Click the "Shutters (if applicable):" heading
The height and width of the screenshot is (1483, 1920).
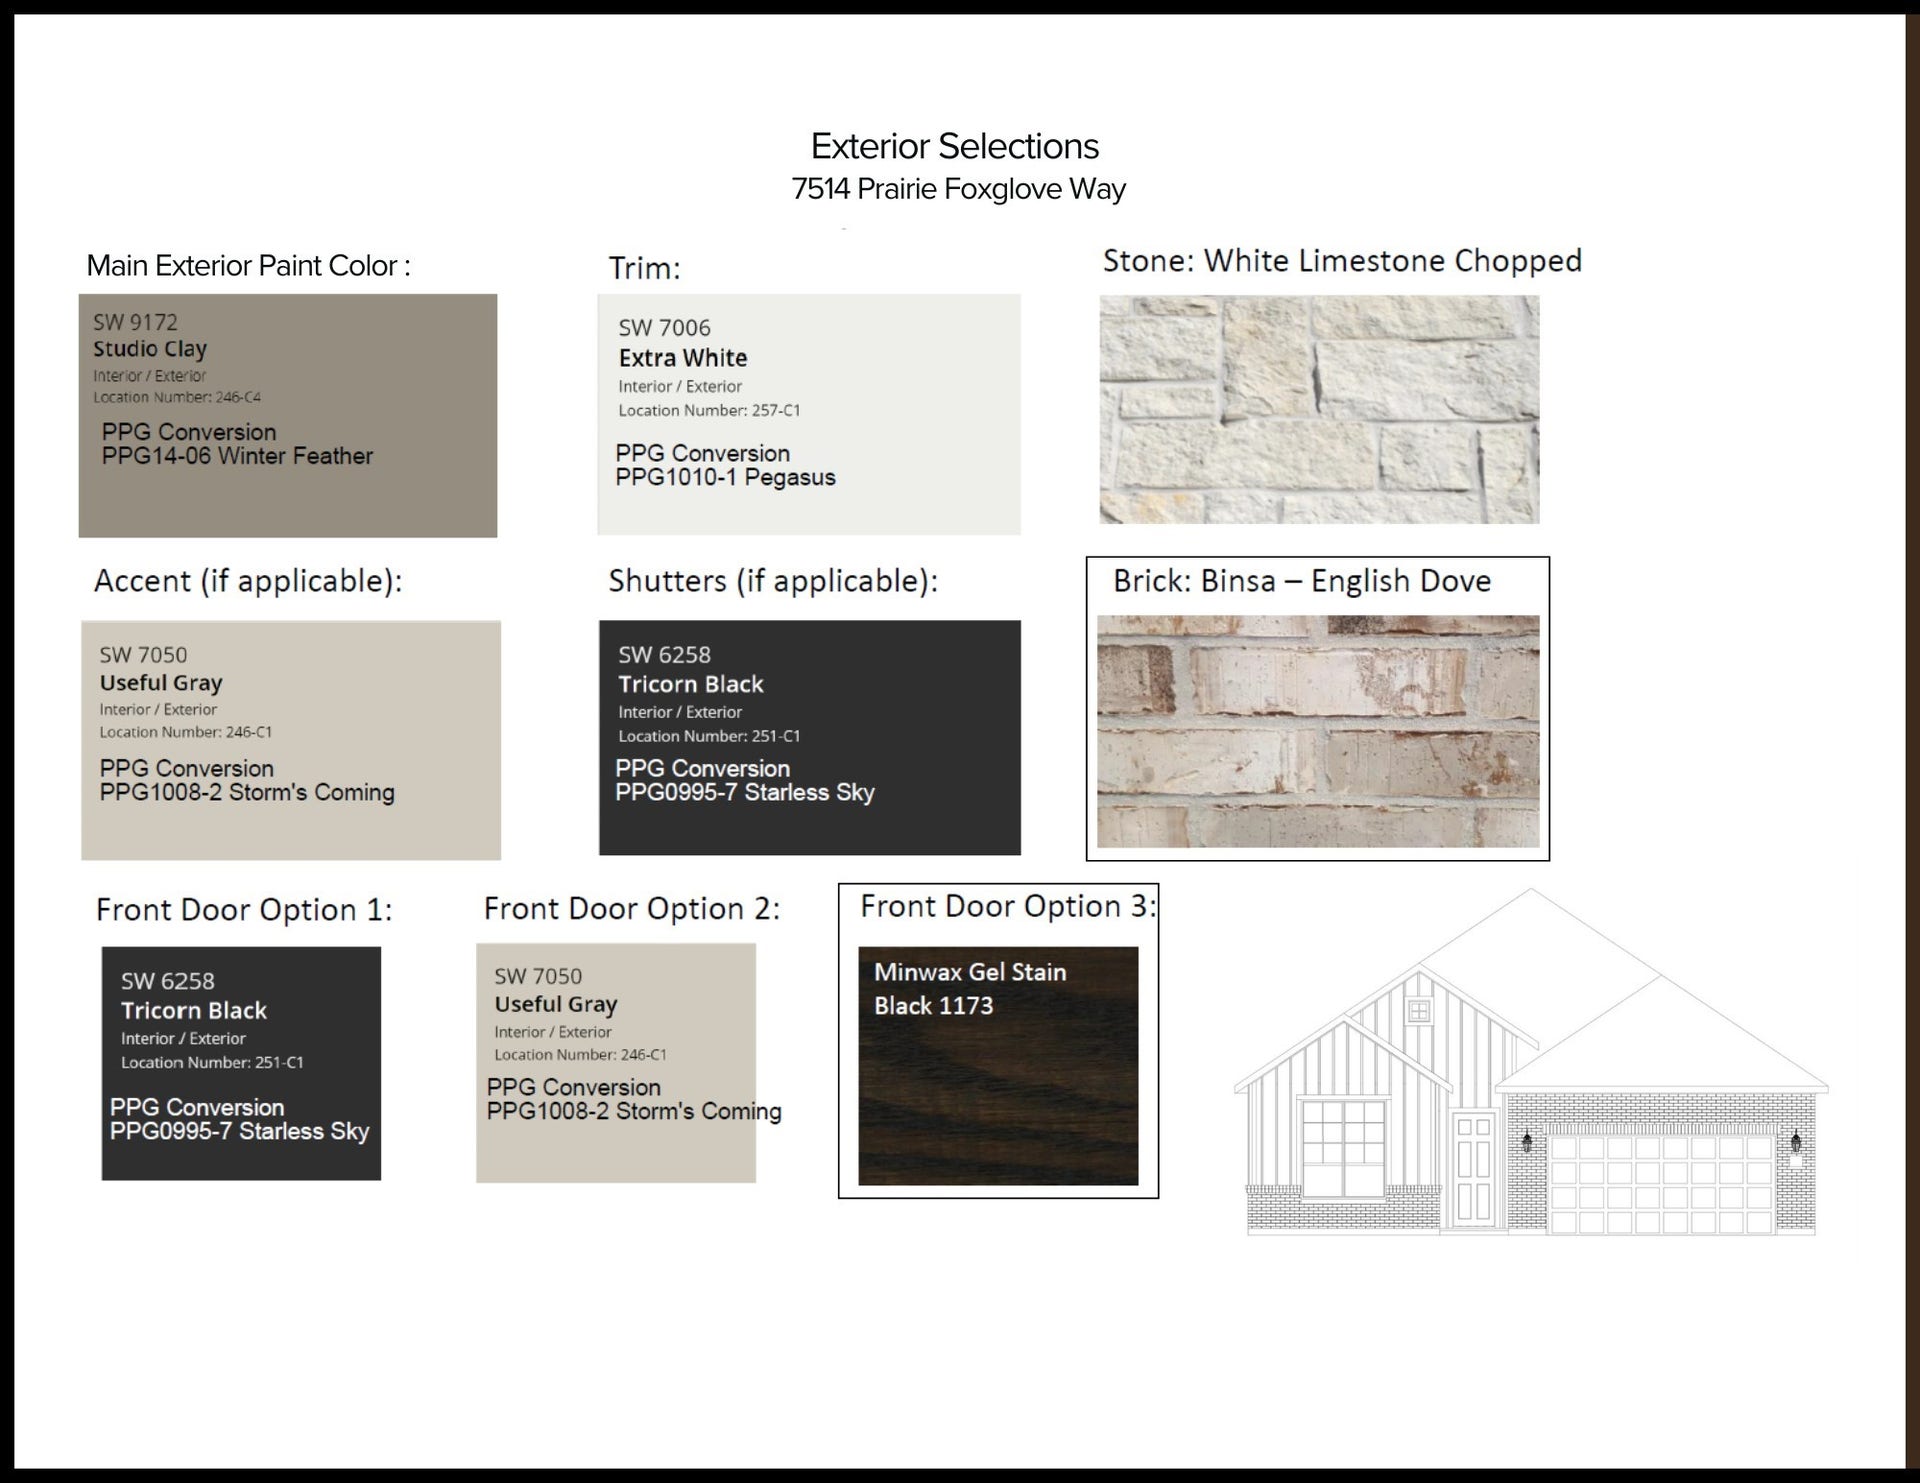[773, 581]
